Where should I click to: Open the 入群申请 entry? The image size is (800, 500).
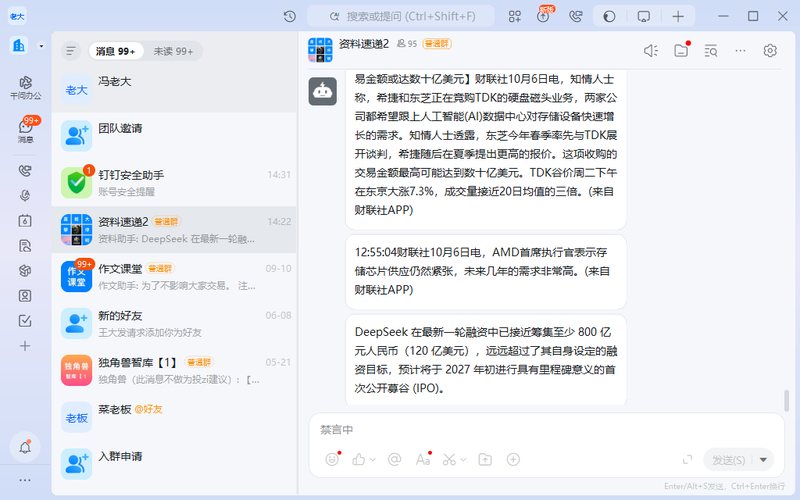(x=174, y=464)
